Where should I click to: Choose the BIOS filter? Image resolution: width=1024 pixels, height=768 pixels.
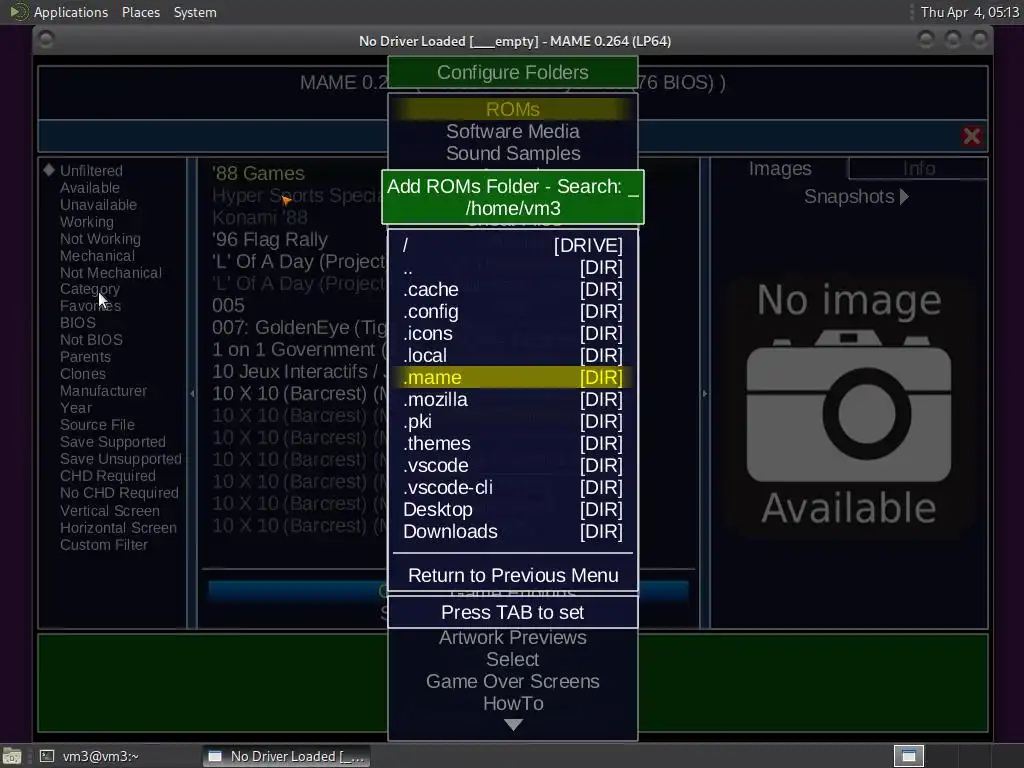pyautogui.click(x=77, y=323)
